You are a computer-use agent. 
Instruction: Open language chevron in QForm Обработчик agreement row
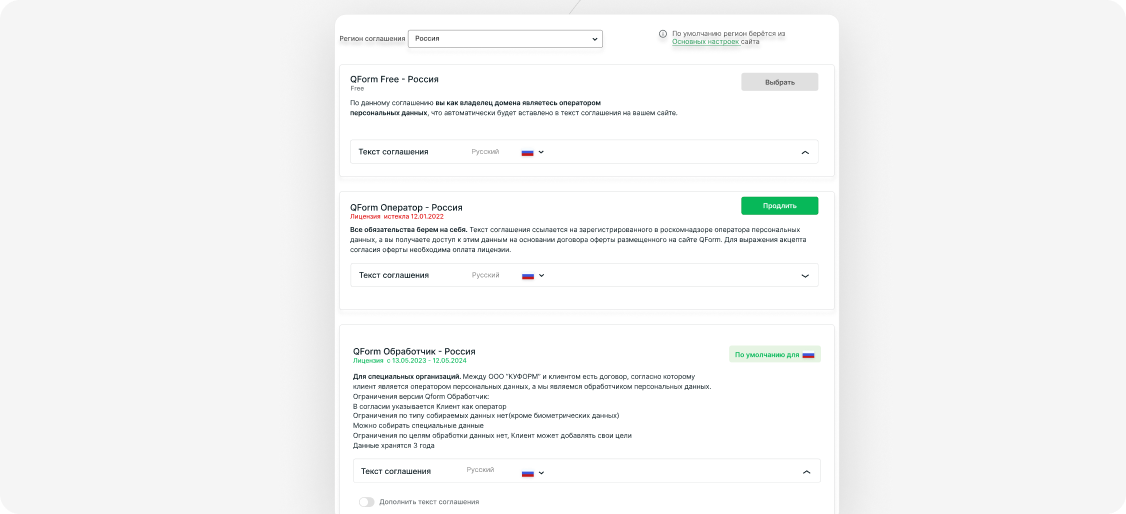tap(541, 472)
